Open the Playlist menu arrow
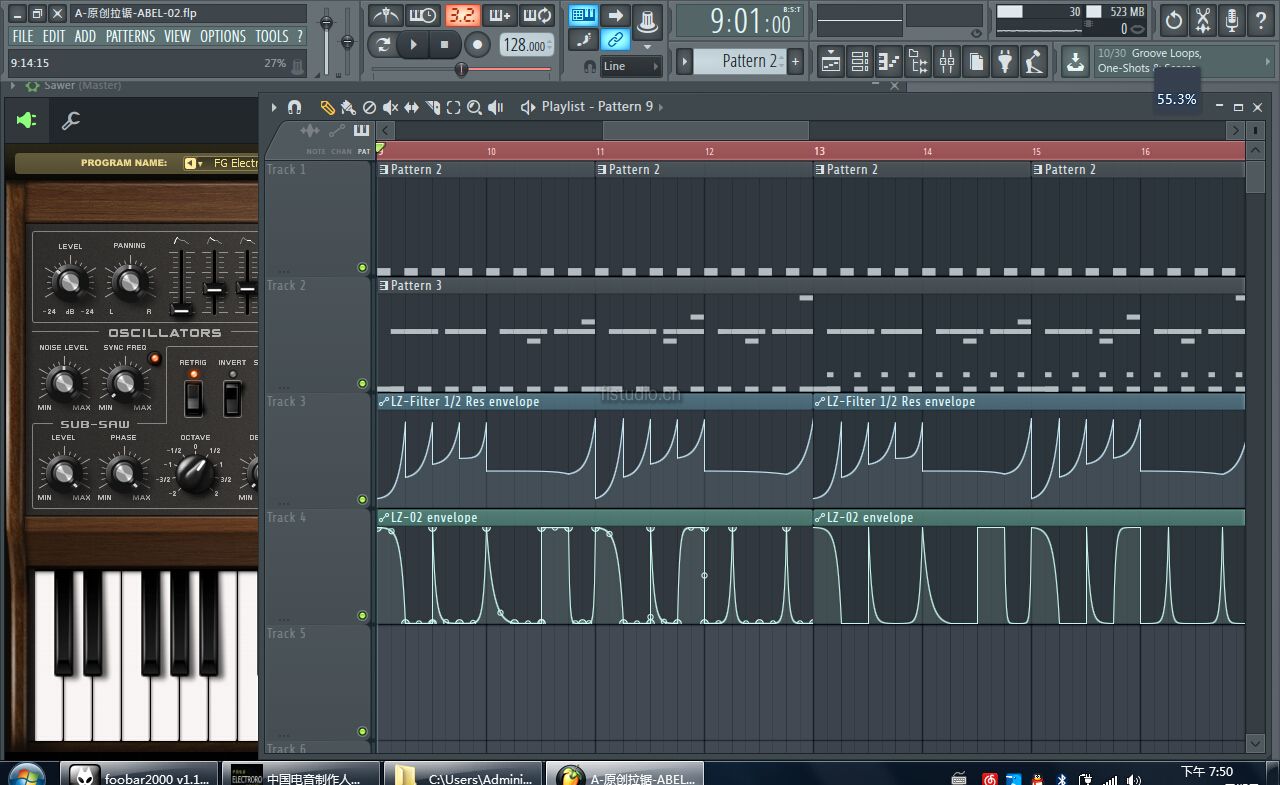The height and width of the screenshot is (785, 1280). pyautogui.click(x=274, y=107)
